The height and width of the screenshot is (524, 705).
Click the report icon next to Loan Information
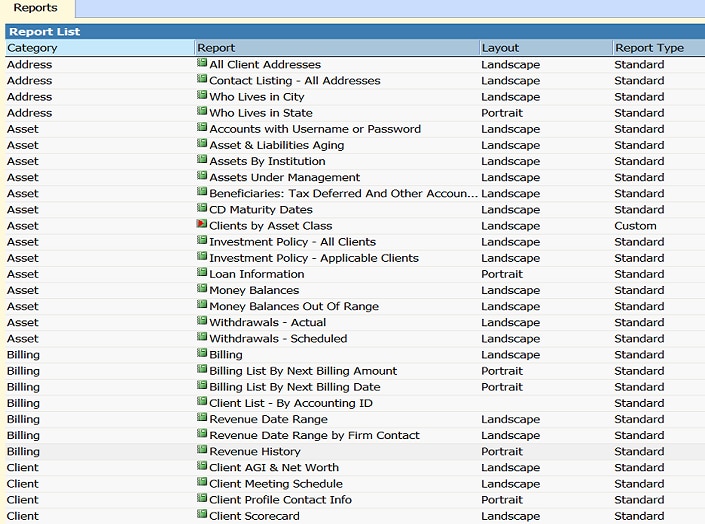point(202,273)
